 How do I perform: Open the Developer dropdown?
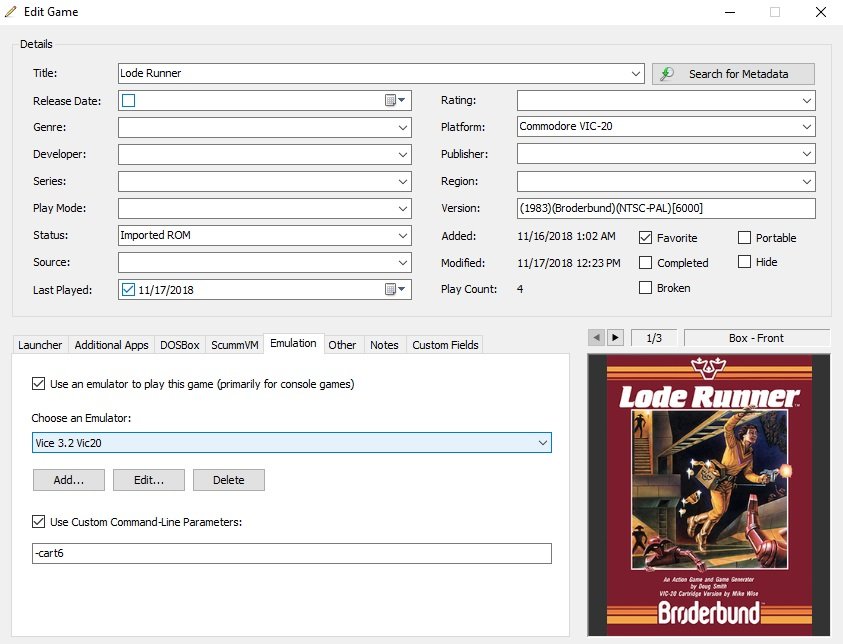[x=403, y=154]
